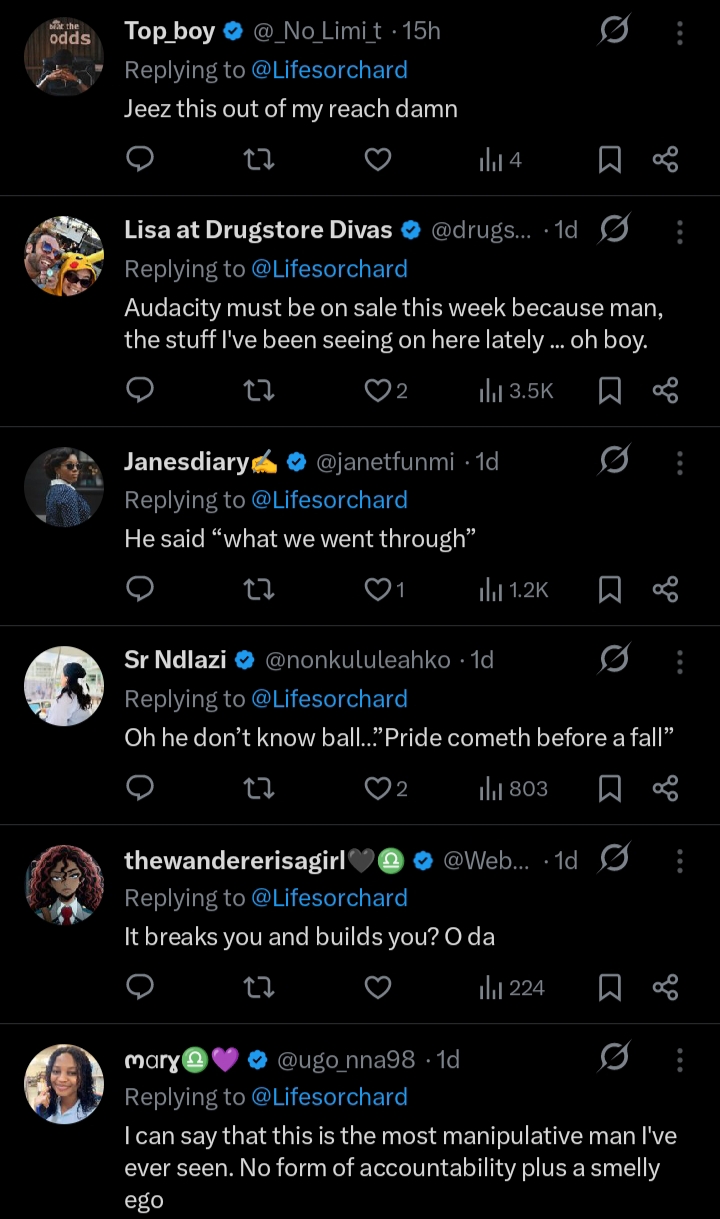720x1219 pixels.
Task: Reply to thewandererisagirl's comment
Action: pos(141,988)
